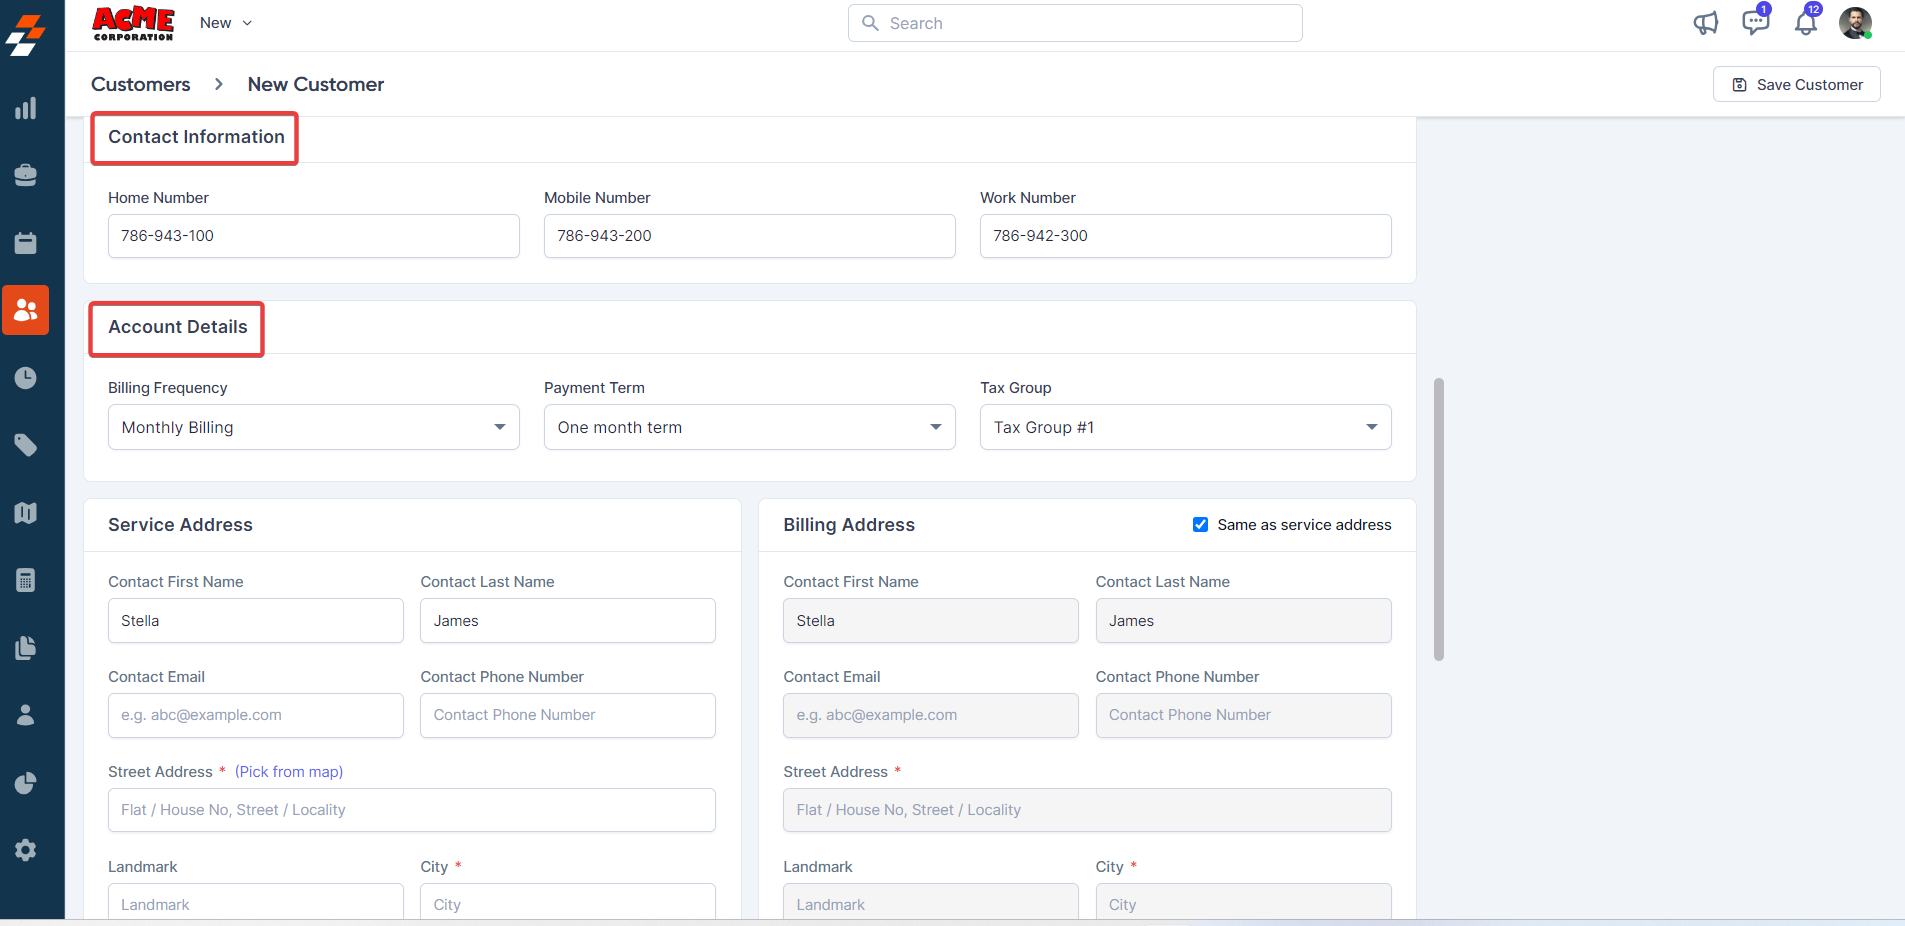Open the settings gear icon in sidebar
Image resolution: width=1905 pixels, height=926 pixels.
tap(26, 850)
